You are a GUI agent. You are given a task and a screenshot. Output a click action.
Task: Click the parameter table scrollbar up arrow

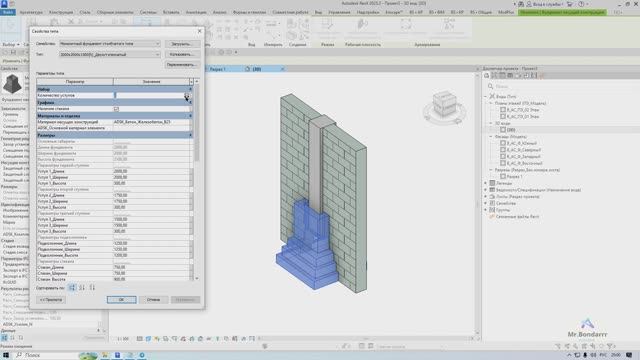[x=197, y=82]
